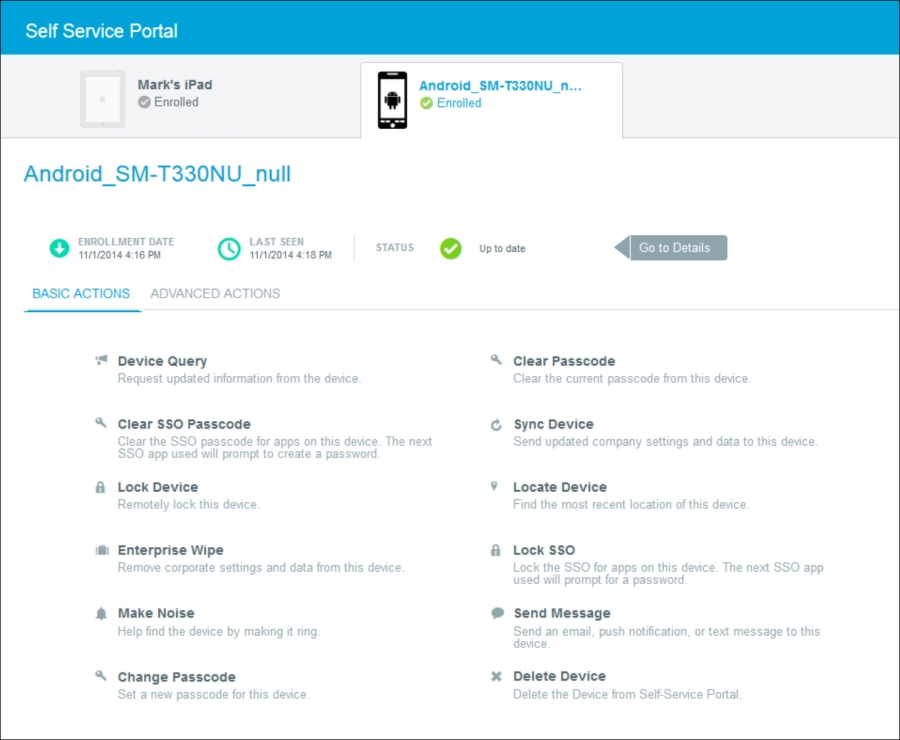
Task: Choose the Clear SSO Passcode action
Action: pos(184,424)
